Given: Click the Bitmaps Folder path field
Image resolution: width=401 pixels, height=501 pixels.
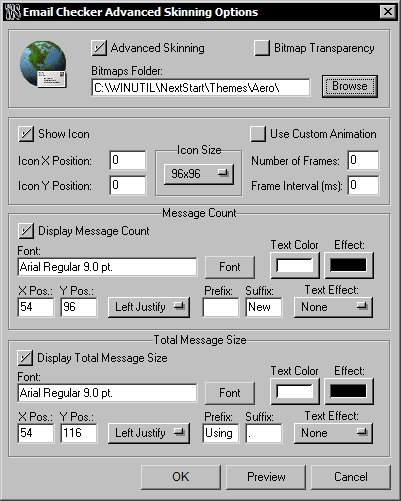Looking at the screenshot, I should [x=201, y=88].
